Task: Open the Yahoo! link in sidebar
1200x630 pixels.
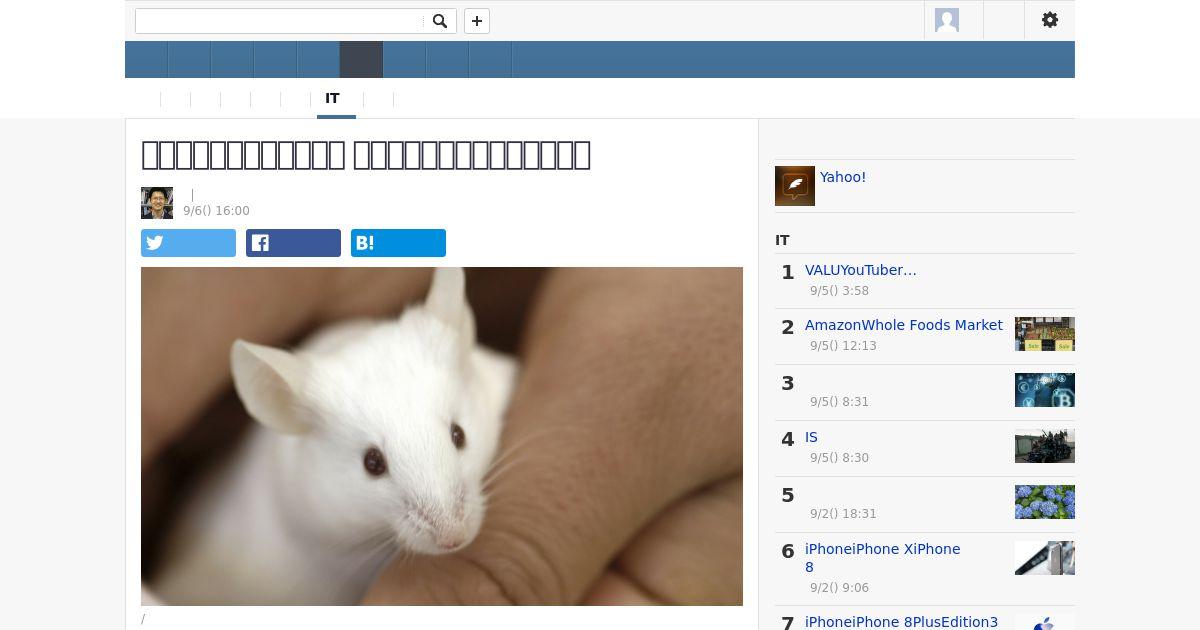Action: tap(843, 177)
